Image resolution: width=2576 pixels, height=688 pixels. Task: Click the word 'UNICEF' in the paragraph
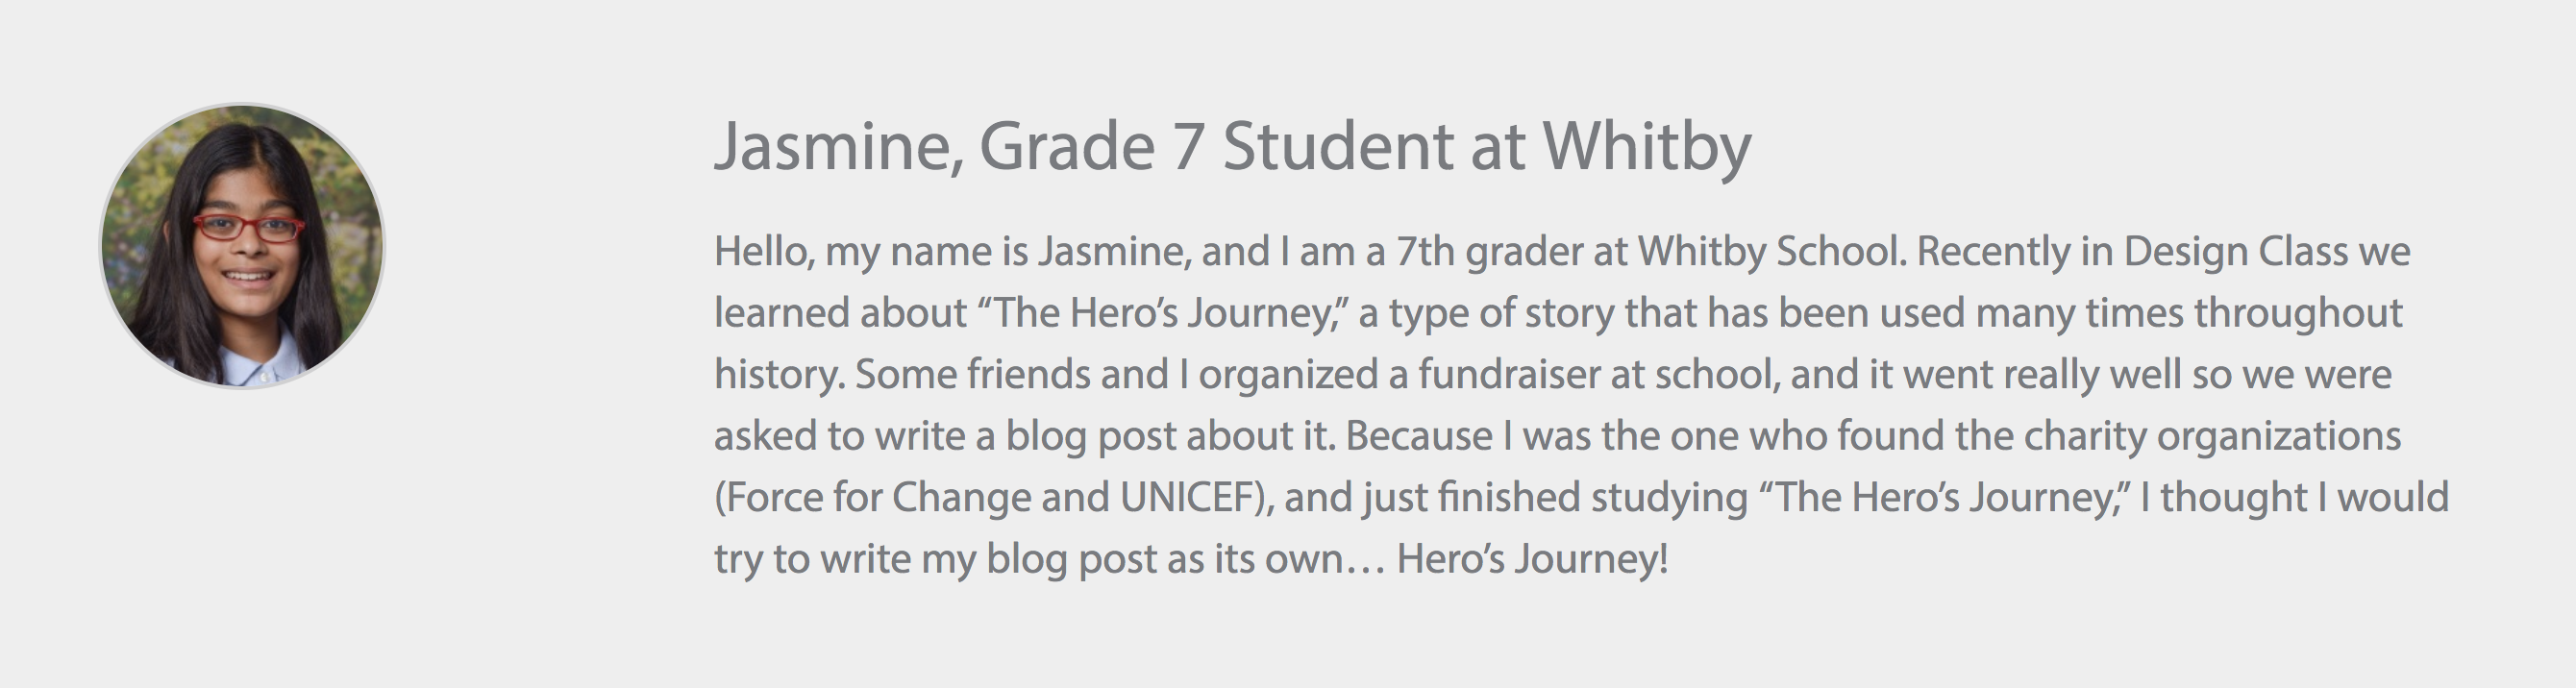pyautogui.click(x=1186, y=498)
